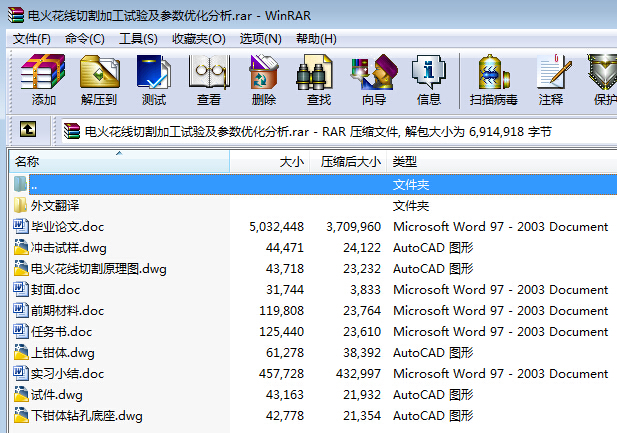Click packed size value 432,997

click(358, 373)
